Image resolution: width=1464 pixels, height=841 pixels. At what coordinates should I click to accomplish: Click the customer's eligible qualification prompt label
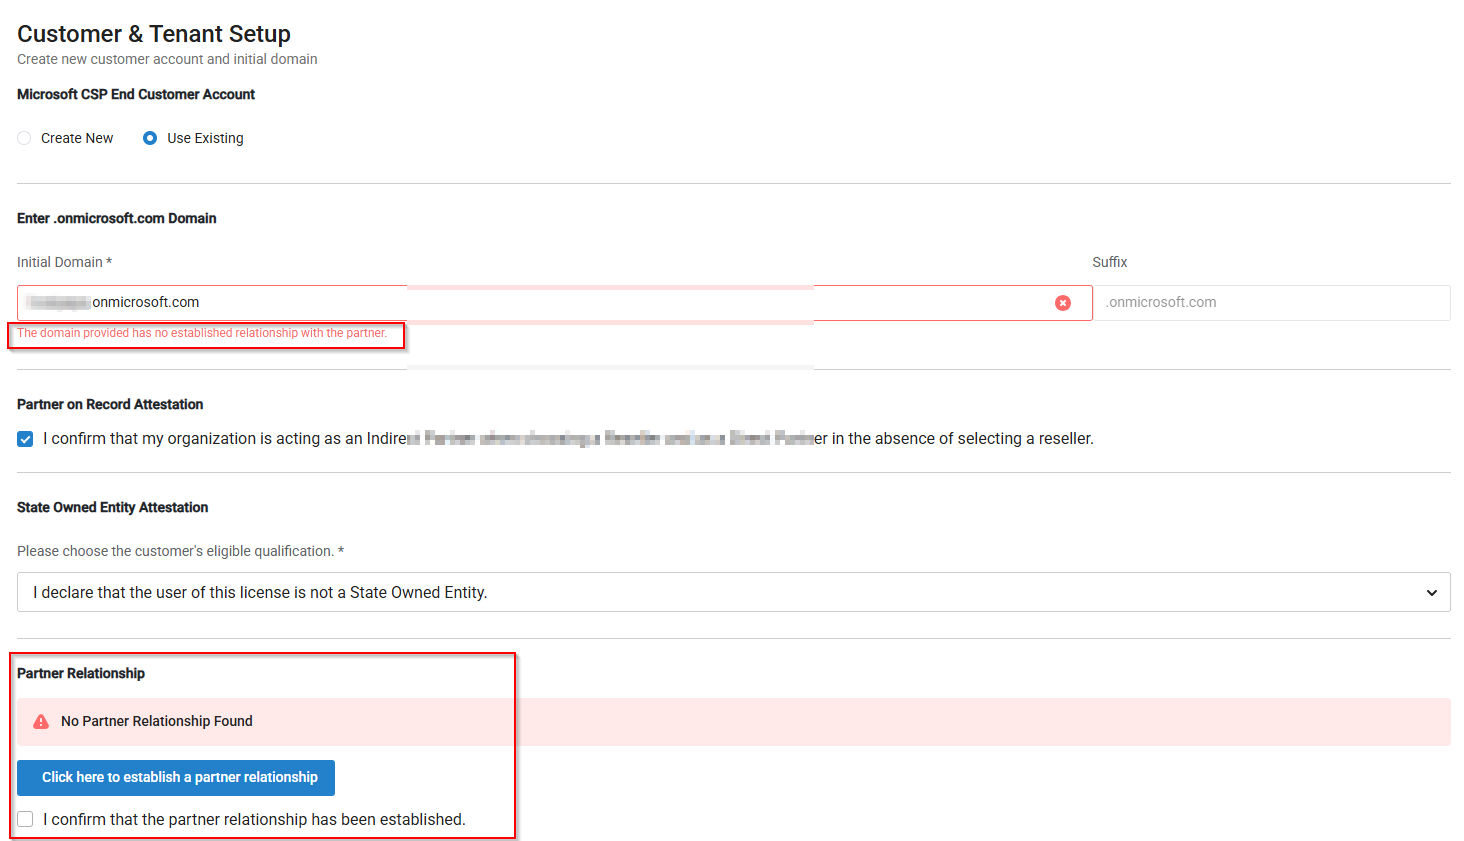(x=180, y=551)
